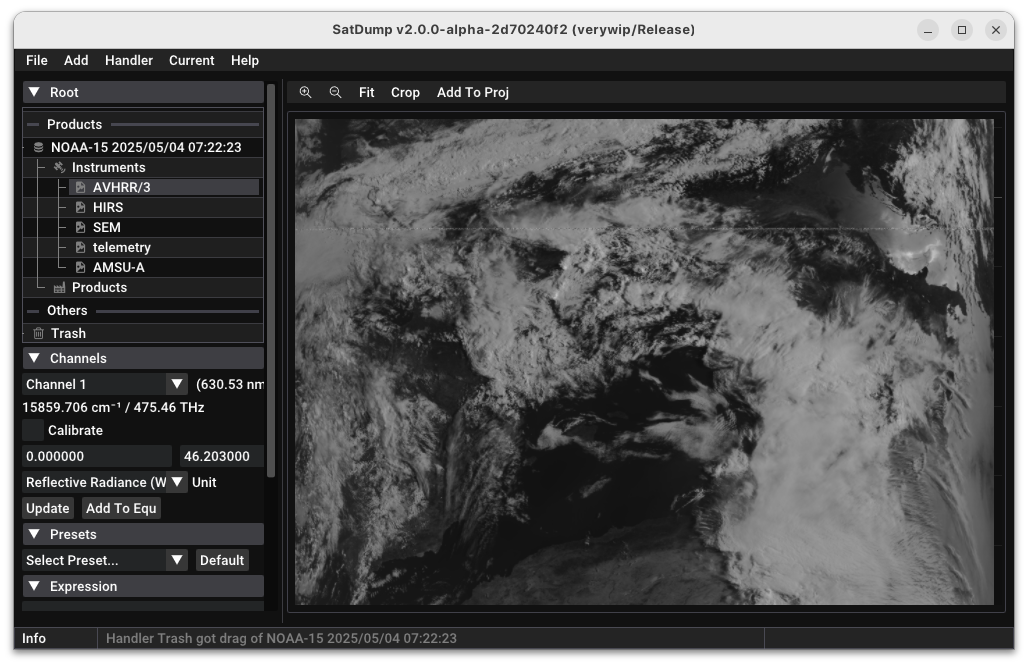Viewport: 1028px width, 666px height.
Task: Enable the Calibrate checkbox
Action: click(x=33, y=430)
